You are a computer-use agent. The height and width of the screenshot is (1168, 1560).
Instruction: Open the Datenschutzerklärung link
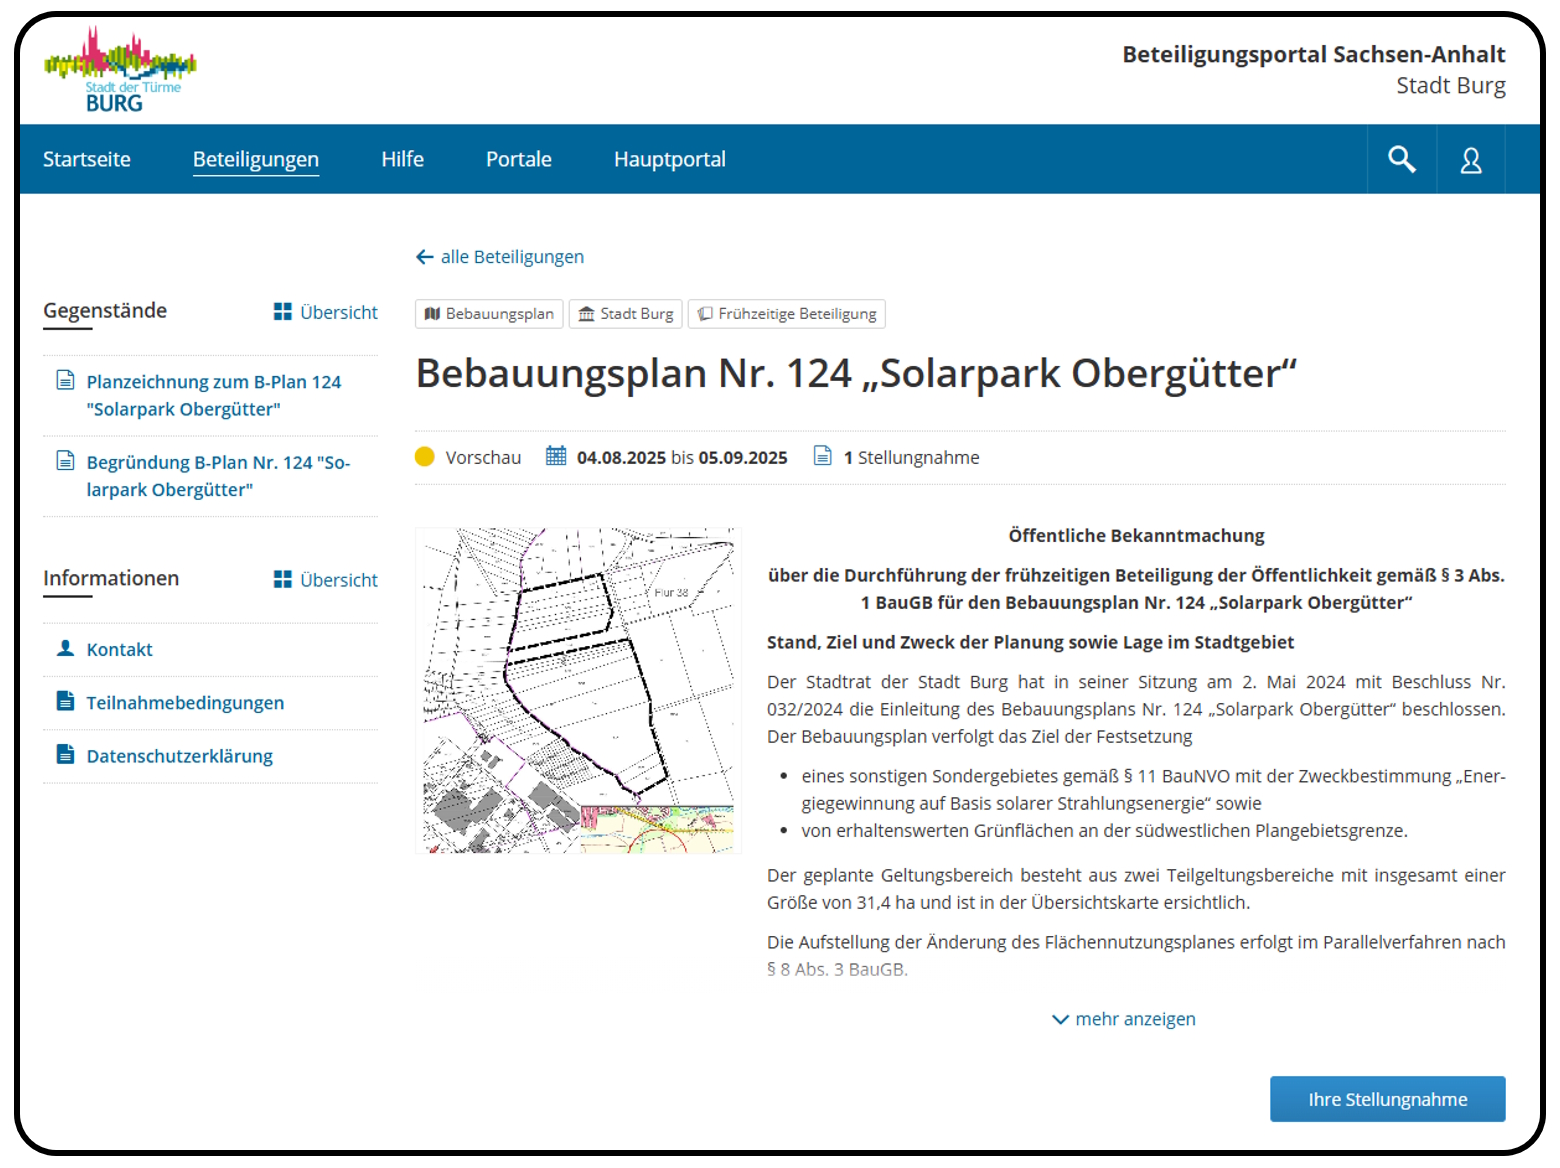[180, 756]
